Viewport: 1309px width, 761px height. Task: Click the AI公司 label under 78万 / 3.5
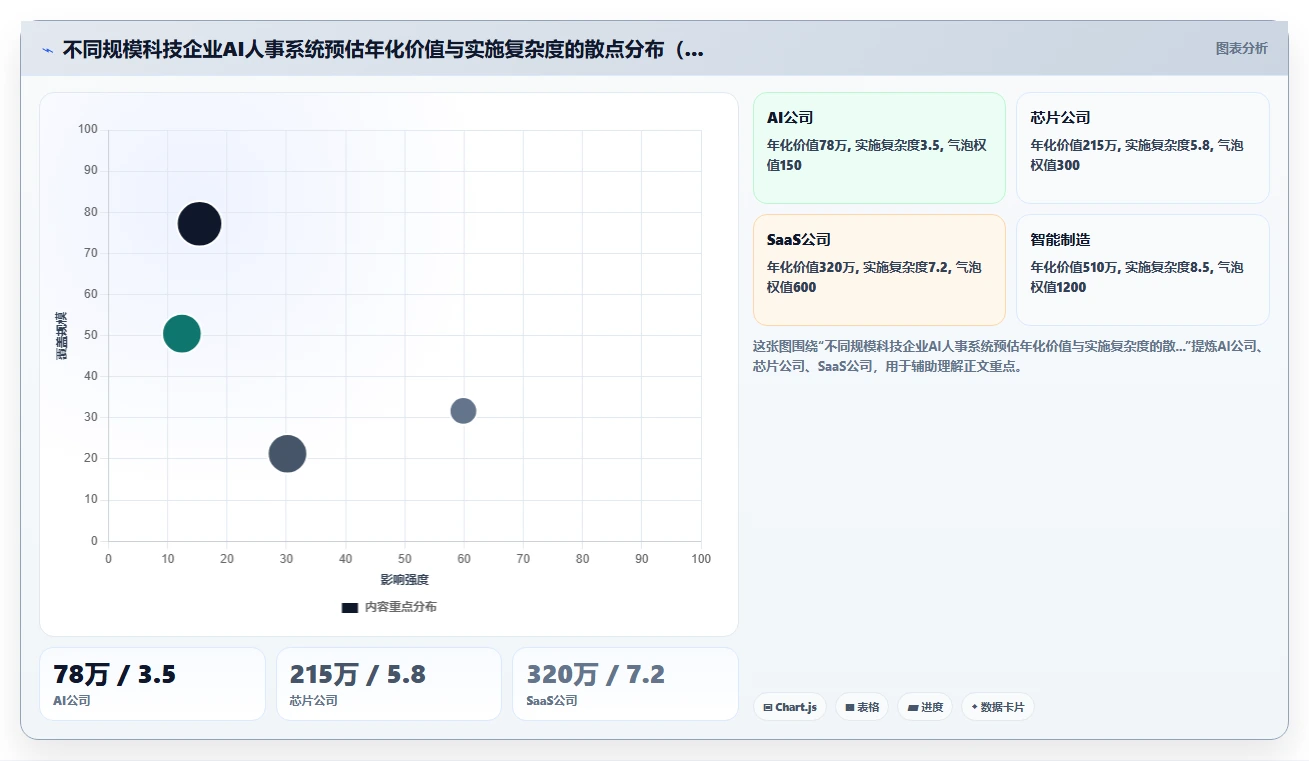click(72, 701)
